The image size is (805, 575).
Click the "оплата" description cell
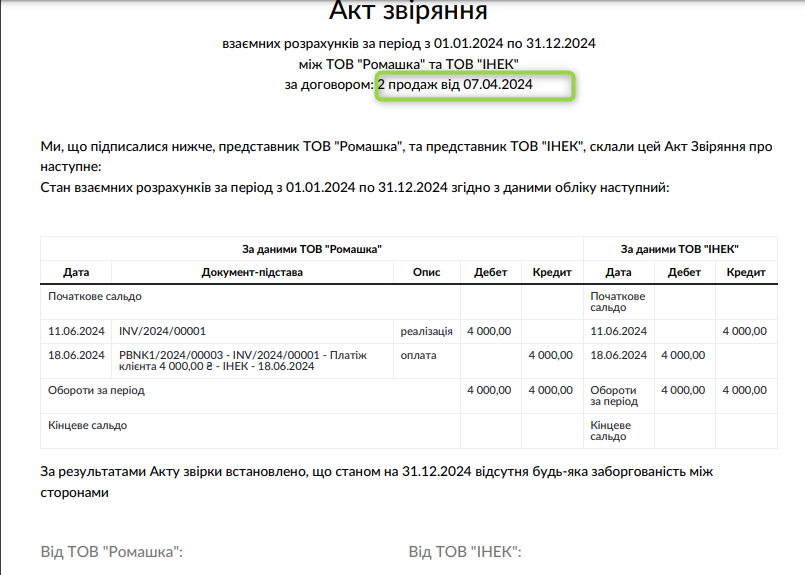[418, 354]
